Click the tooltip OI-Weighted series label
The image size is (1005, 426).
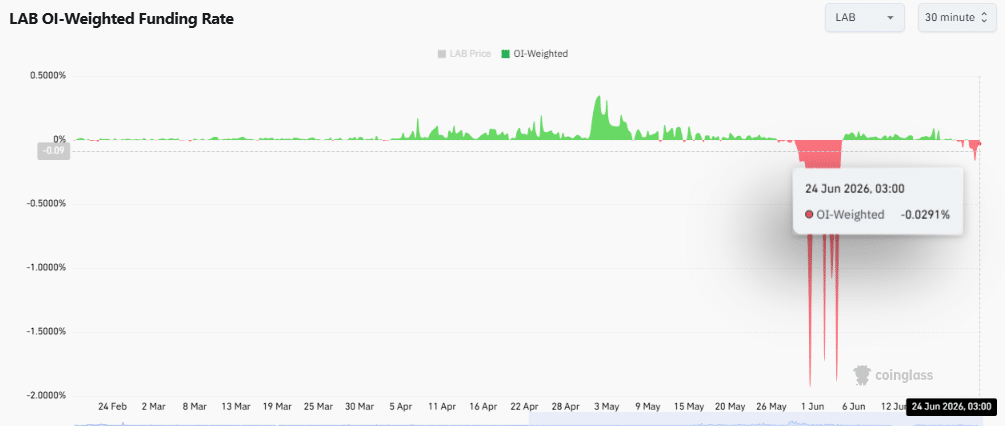850,215
